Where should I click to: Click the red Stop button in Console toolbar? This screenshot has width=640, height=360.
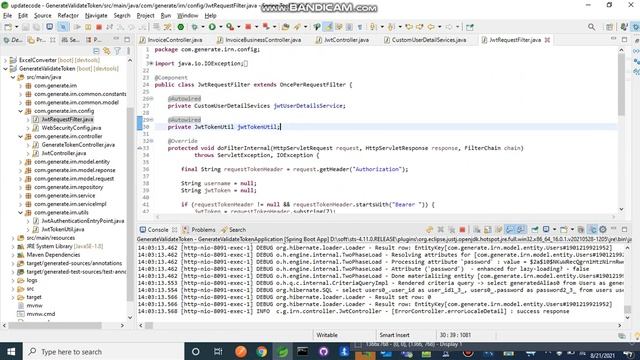click(462, 229)
